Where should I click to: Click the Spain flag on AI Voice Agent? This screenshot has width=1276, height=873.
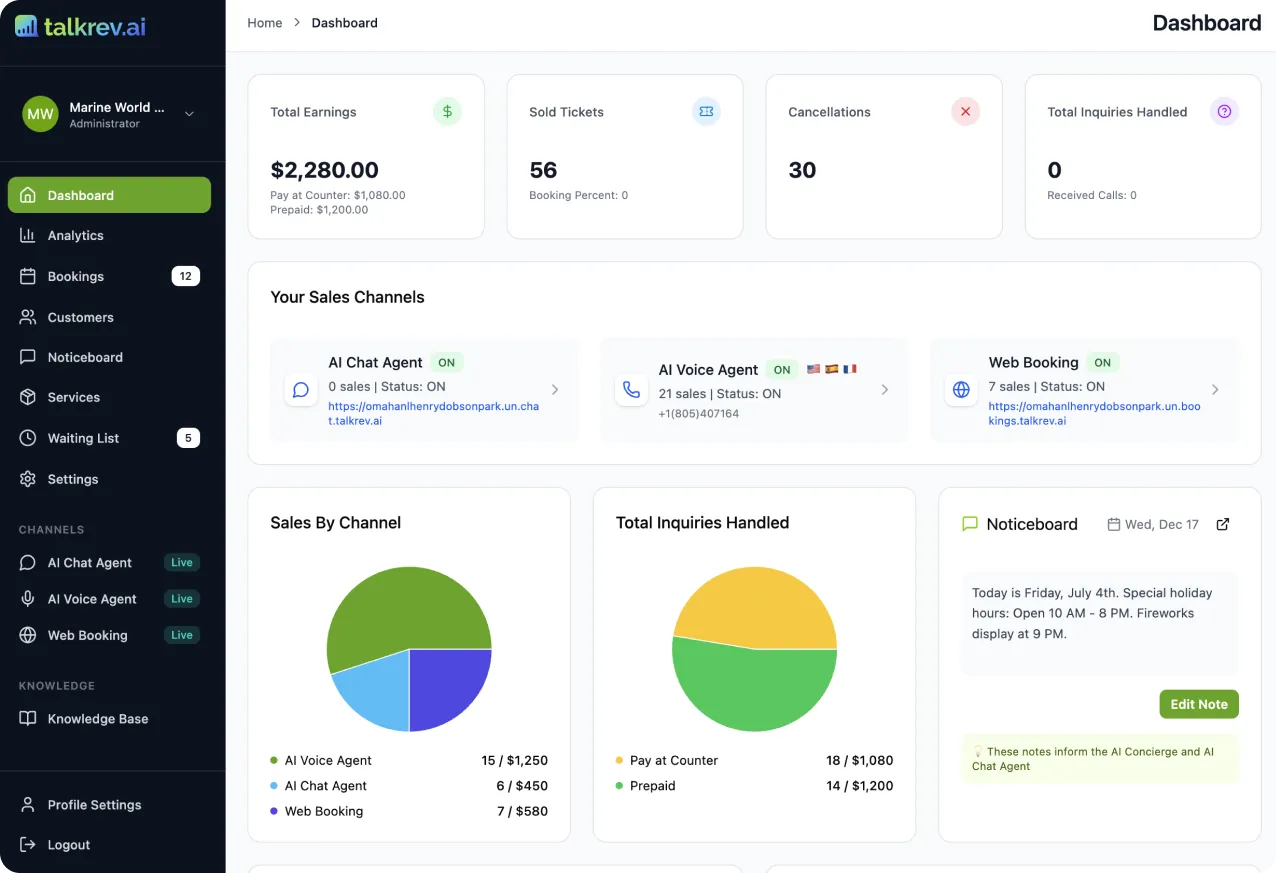(831, 369)
